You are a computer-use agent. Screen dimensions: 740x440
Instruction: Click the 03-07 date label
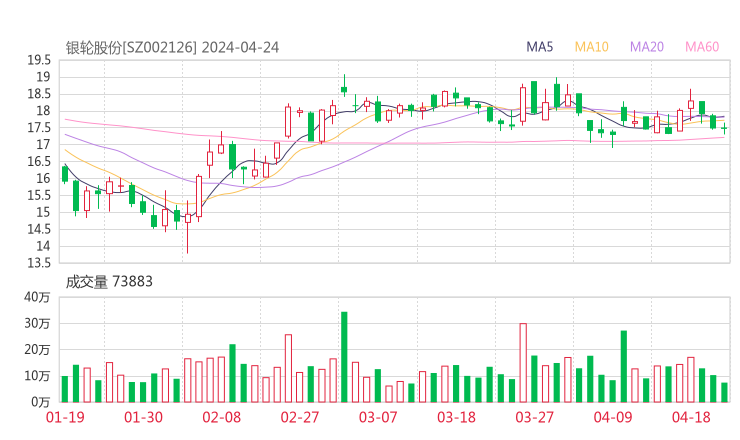(x=378, y=417)
